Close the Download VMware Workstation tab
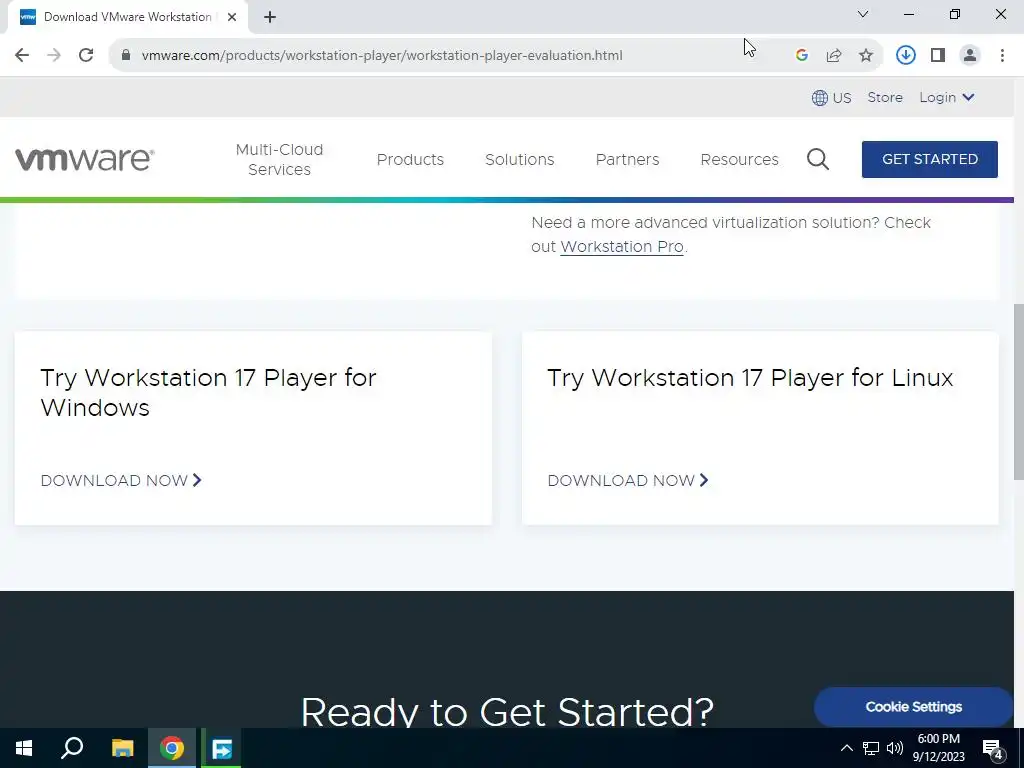 tap(232, 17)
